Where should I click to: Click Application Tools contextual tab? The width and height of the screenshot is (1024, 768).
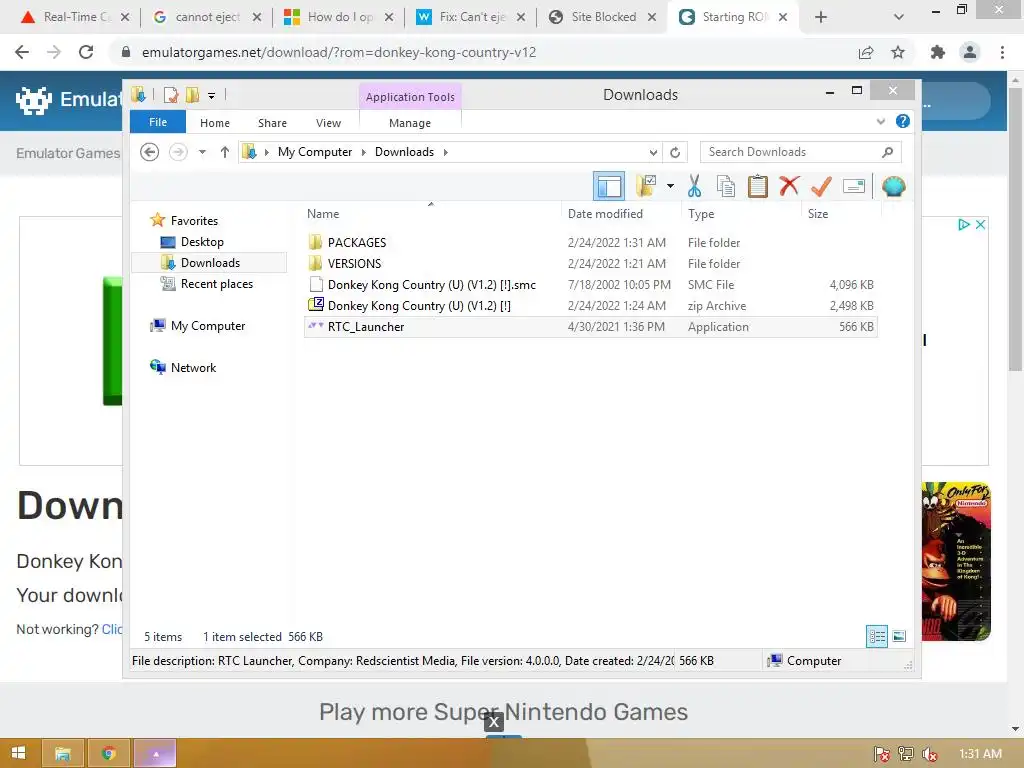[410, 97]
